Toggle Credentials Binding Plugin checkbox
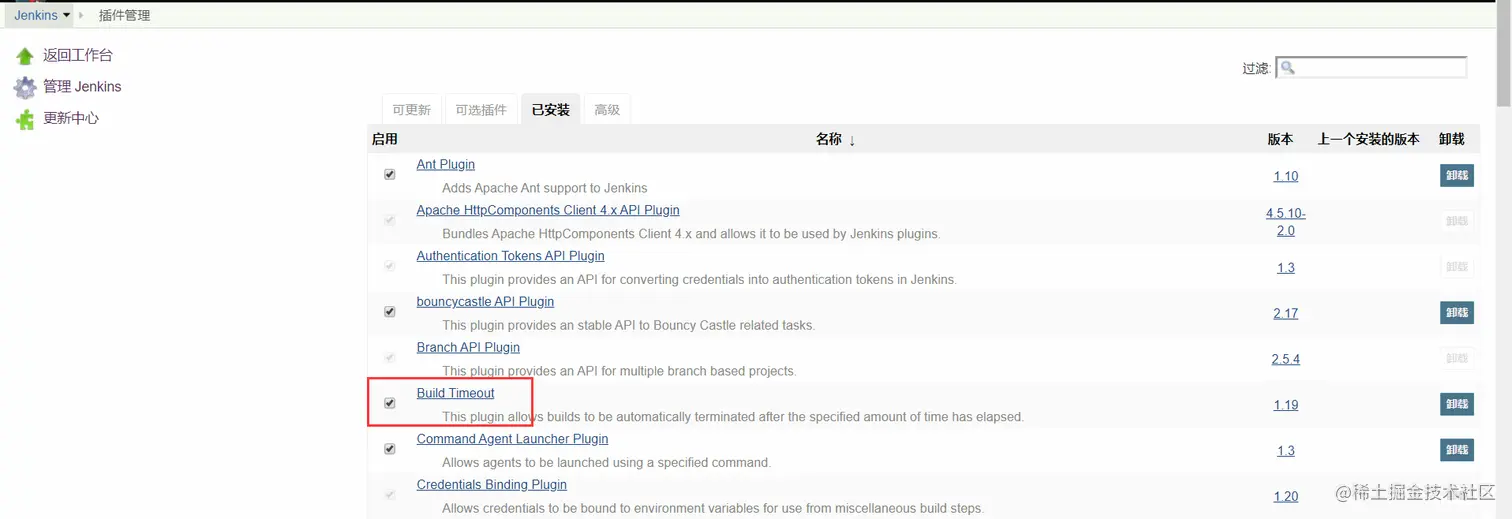1512x519 pixels. point(390,495)
